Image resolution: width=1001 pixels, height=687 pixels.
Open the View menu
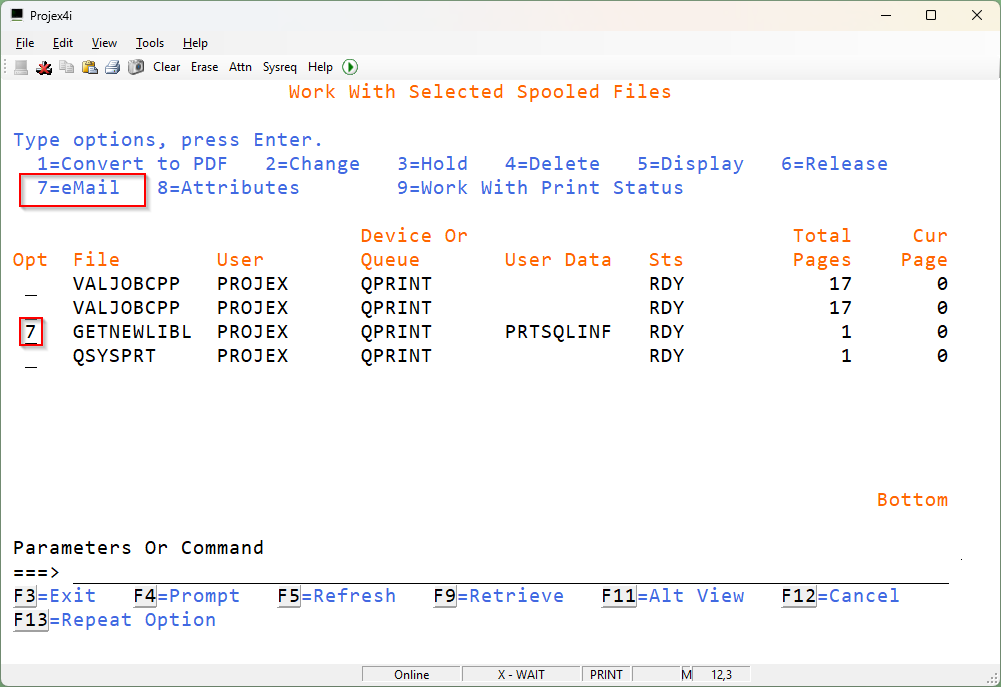pyautogui.click(x=104, y=43)
